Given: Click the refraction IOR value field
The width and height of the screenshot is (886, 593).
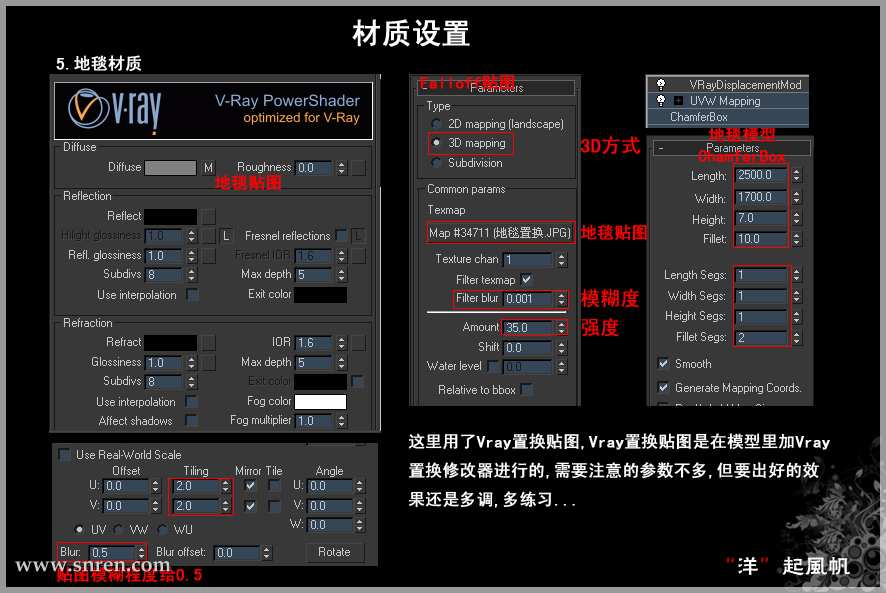Looking at the screenshot, I should [315, 343].
